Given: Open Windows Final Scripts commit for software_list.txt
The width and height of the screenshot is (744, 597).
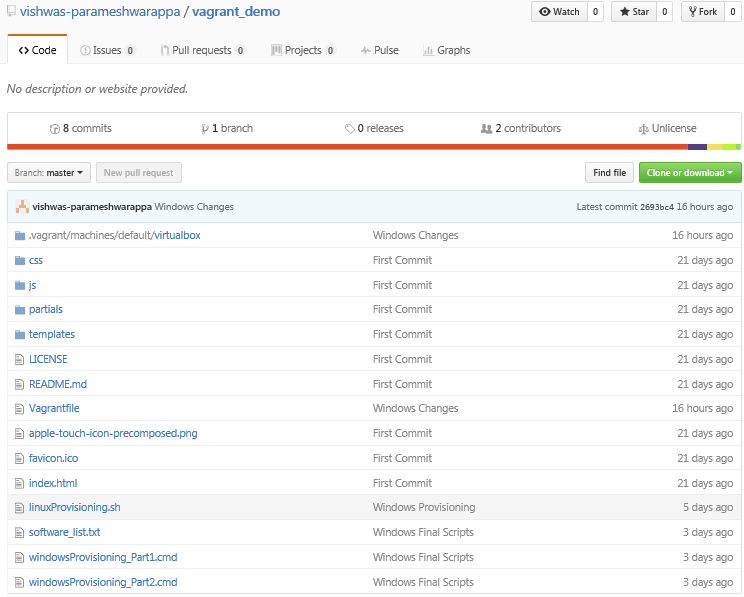Looking at the screenshot, I should [x=423, y=532].
